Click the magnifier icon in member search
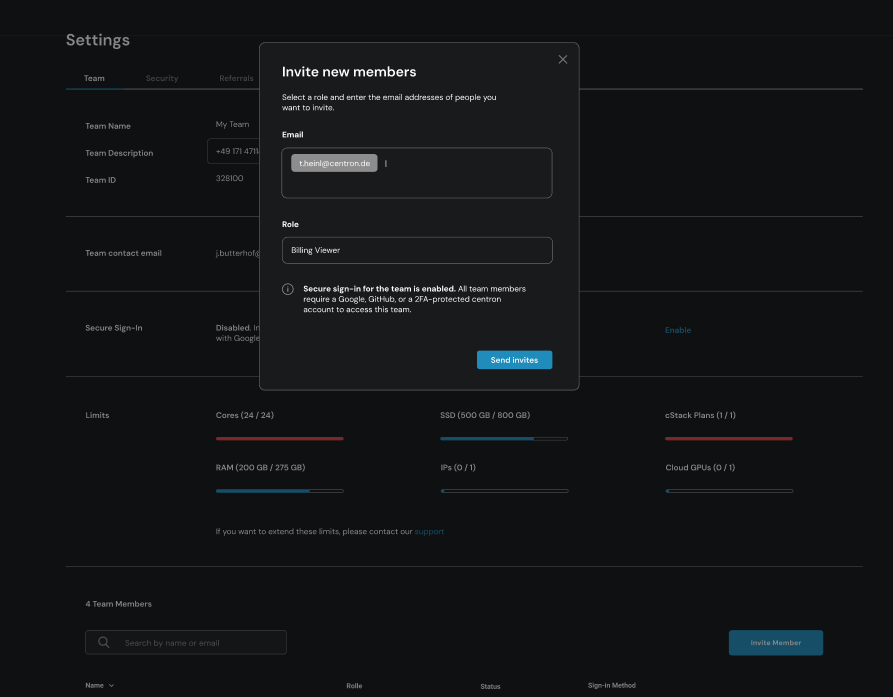Viewport: 893px width, 697px height. [x=104, y=643]
